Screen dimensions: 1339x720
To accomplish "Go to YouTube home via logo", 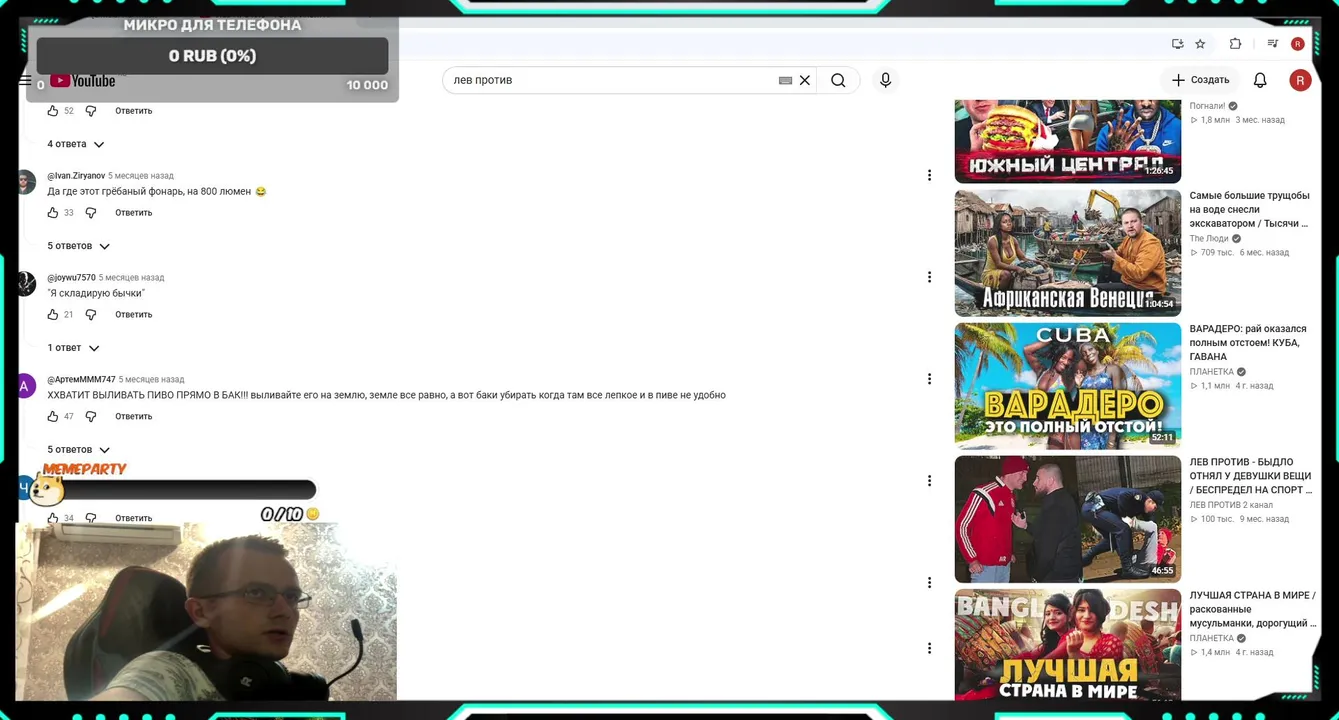I will pos(83,81).
